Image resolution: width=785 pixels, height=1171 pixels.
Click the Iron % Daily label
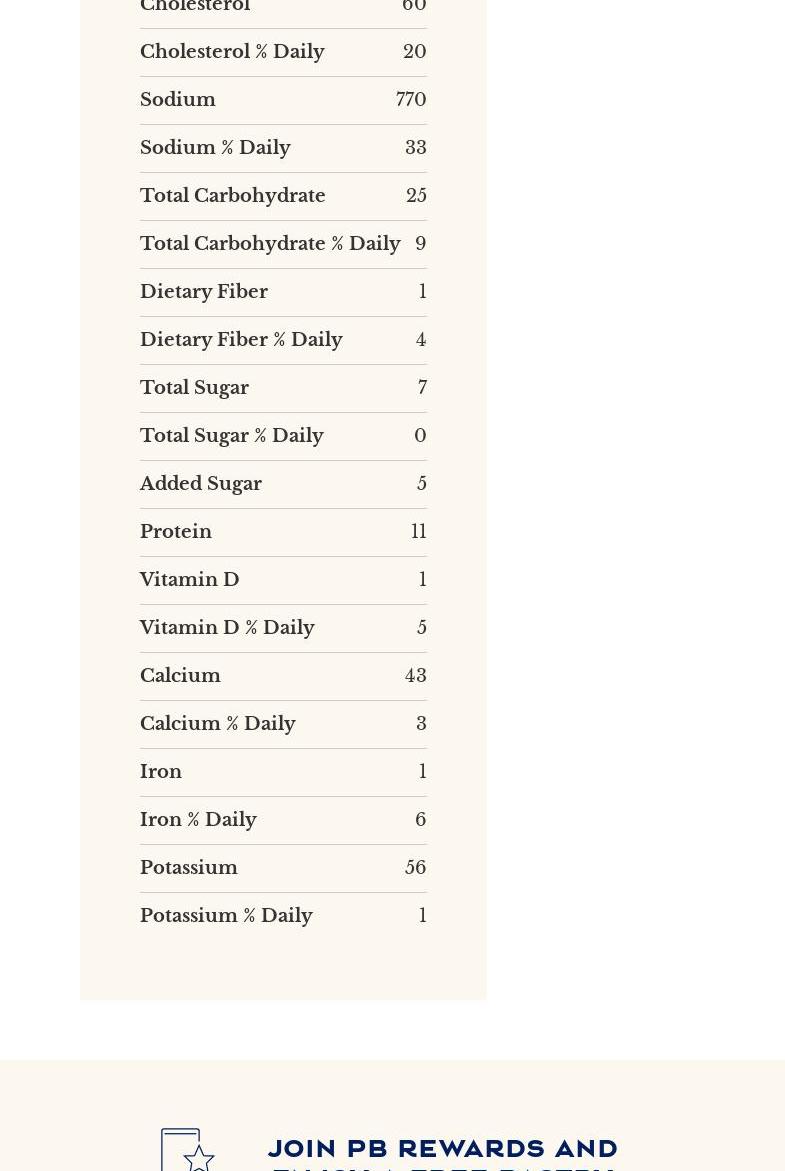pos(198,820)
